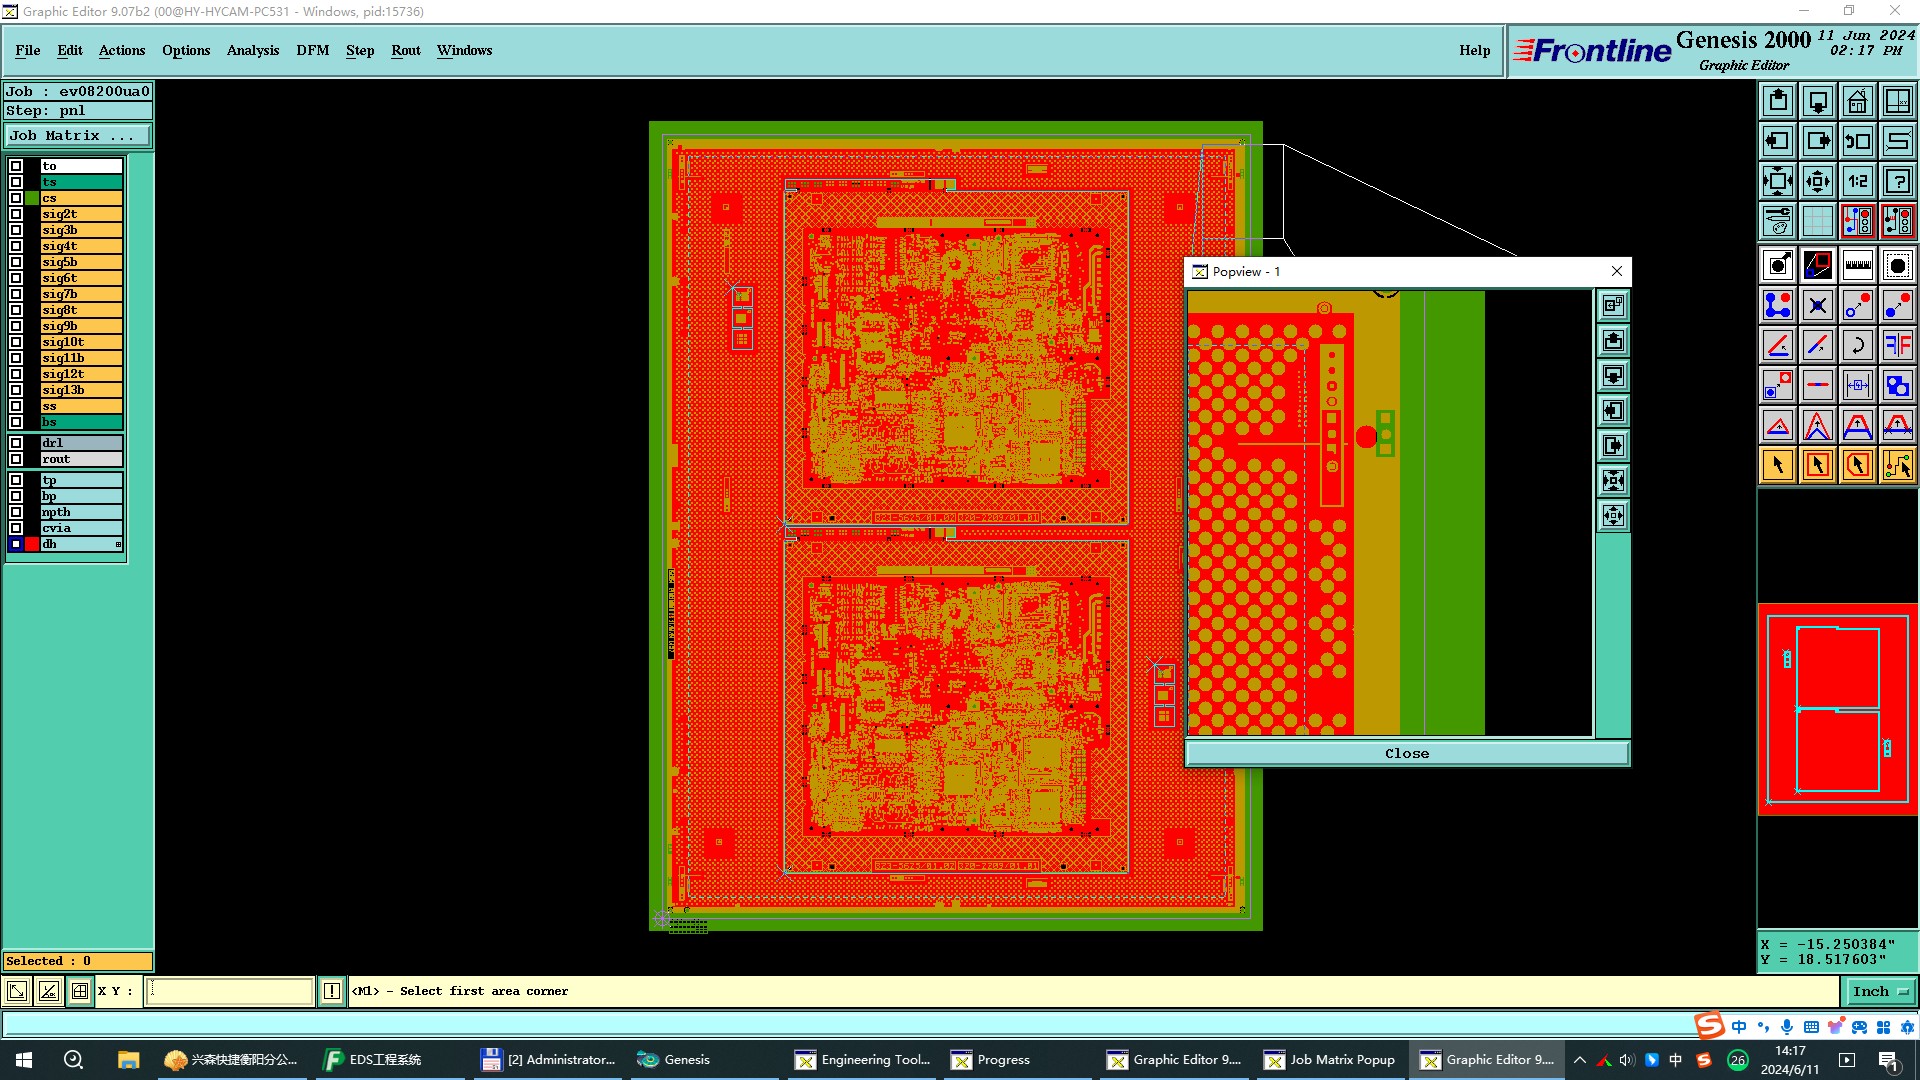1920x1080 pixels.
Task: Toggle the grid display icon
Action: (x=1817, y=221)
